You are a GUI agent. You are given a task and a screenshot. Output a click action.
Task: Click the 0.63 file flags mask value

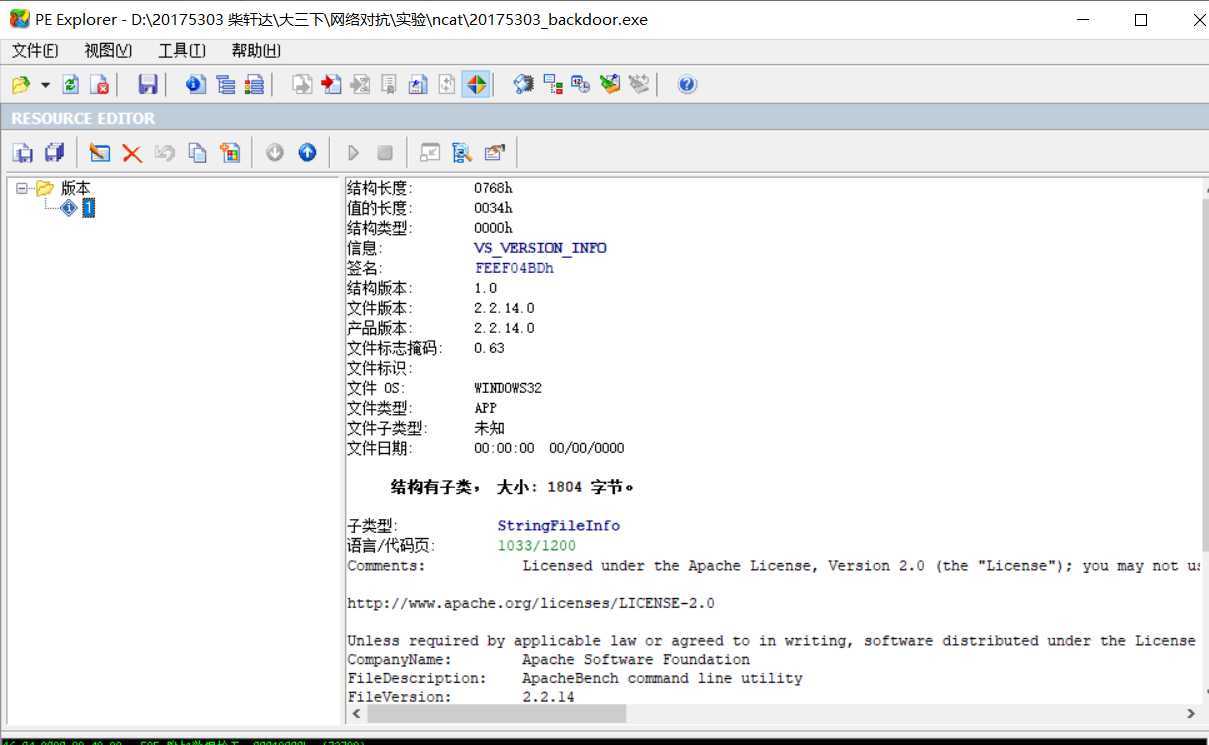(489, 348)
